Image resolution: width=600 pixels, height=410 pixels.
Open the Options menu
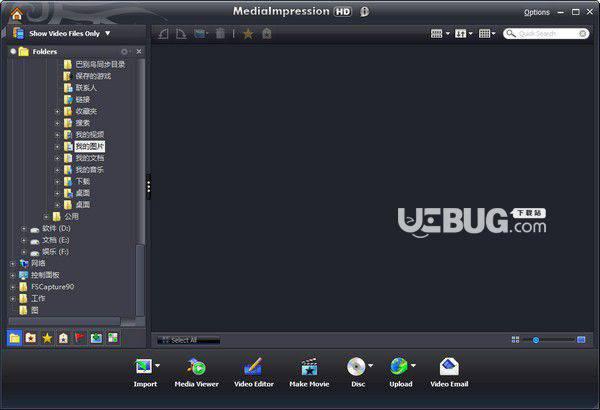click(x=536, y=12)
